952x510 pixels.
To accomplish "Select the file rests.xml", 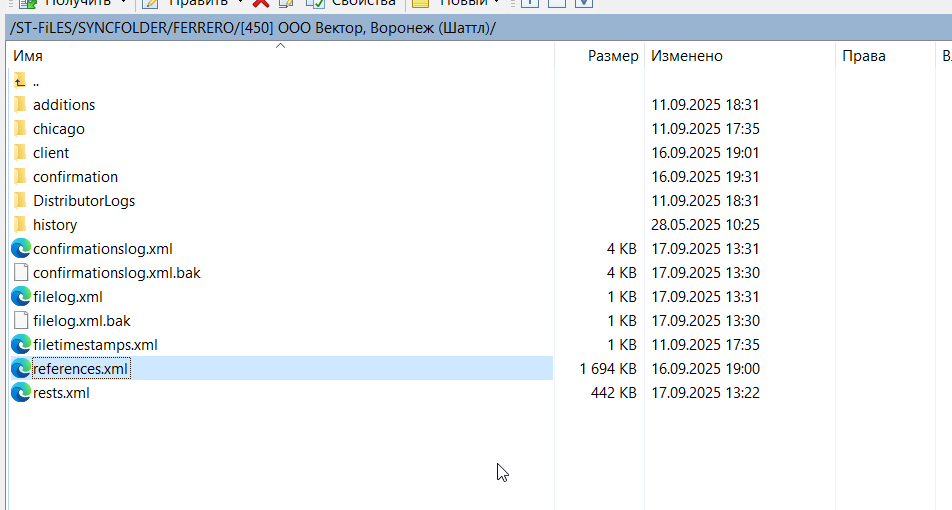I will pos(61,392).
